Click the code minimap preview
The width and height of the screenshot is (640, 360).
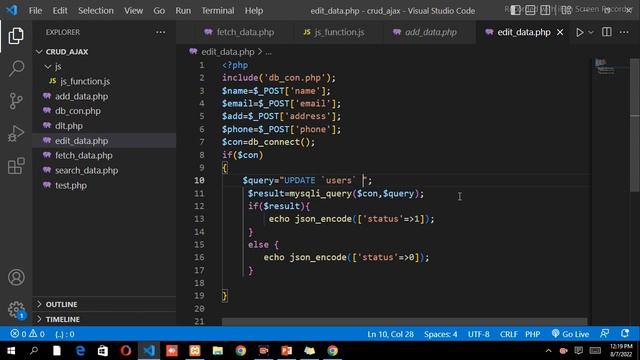point(605,66)
